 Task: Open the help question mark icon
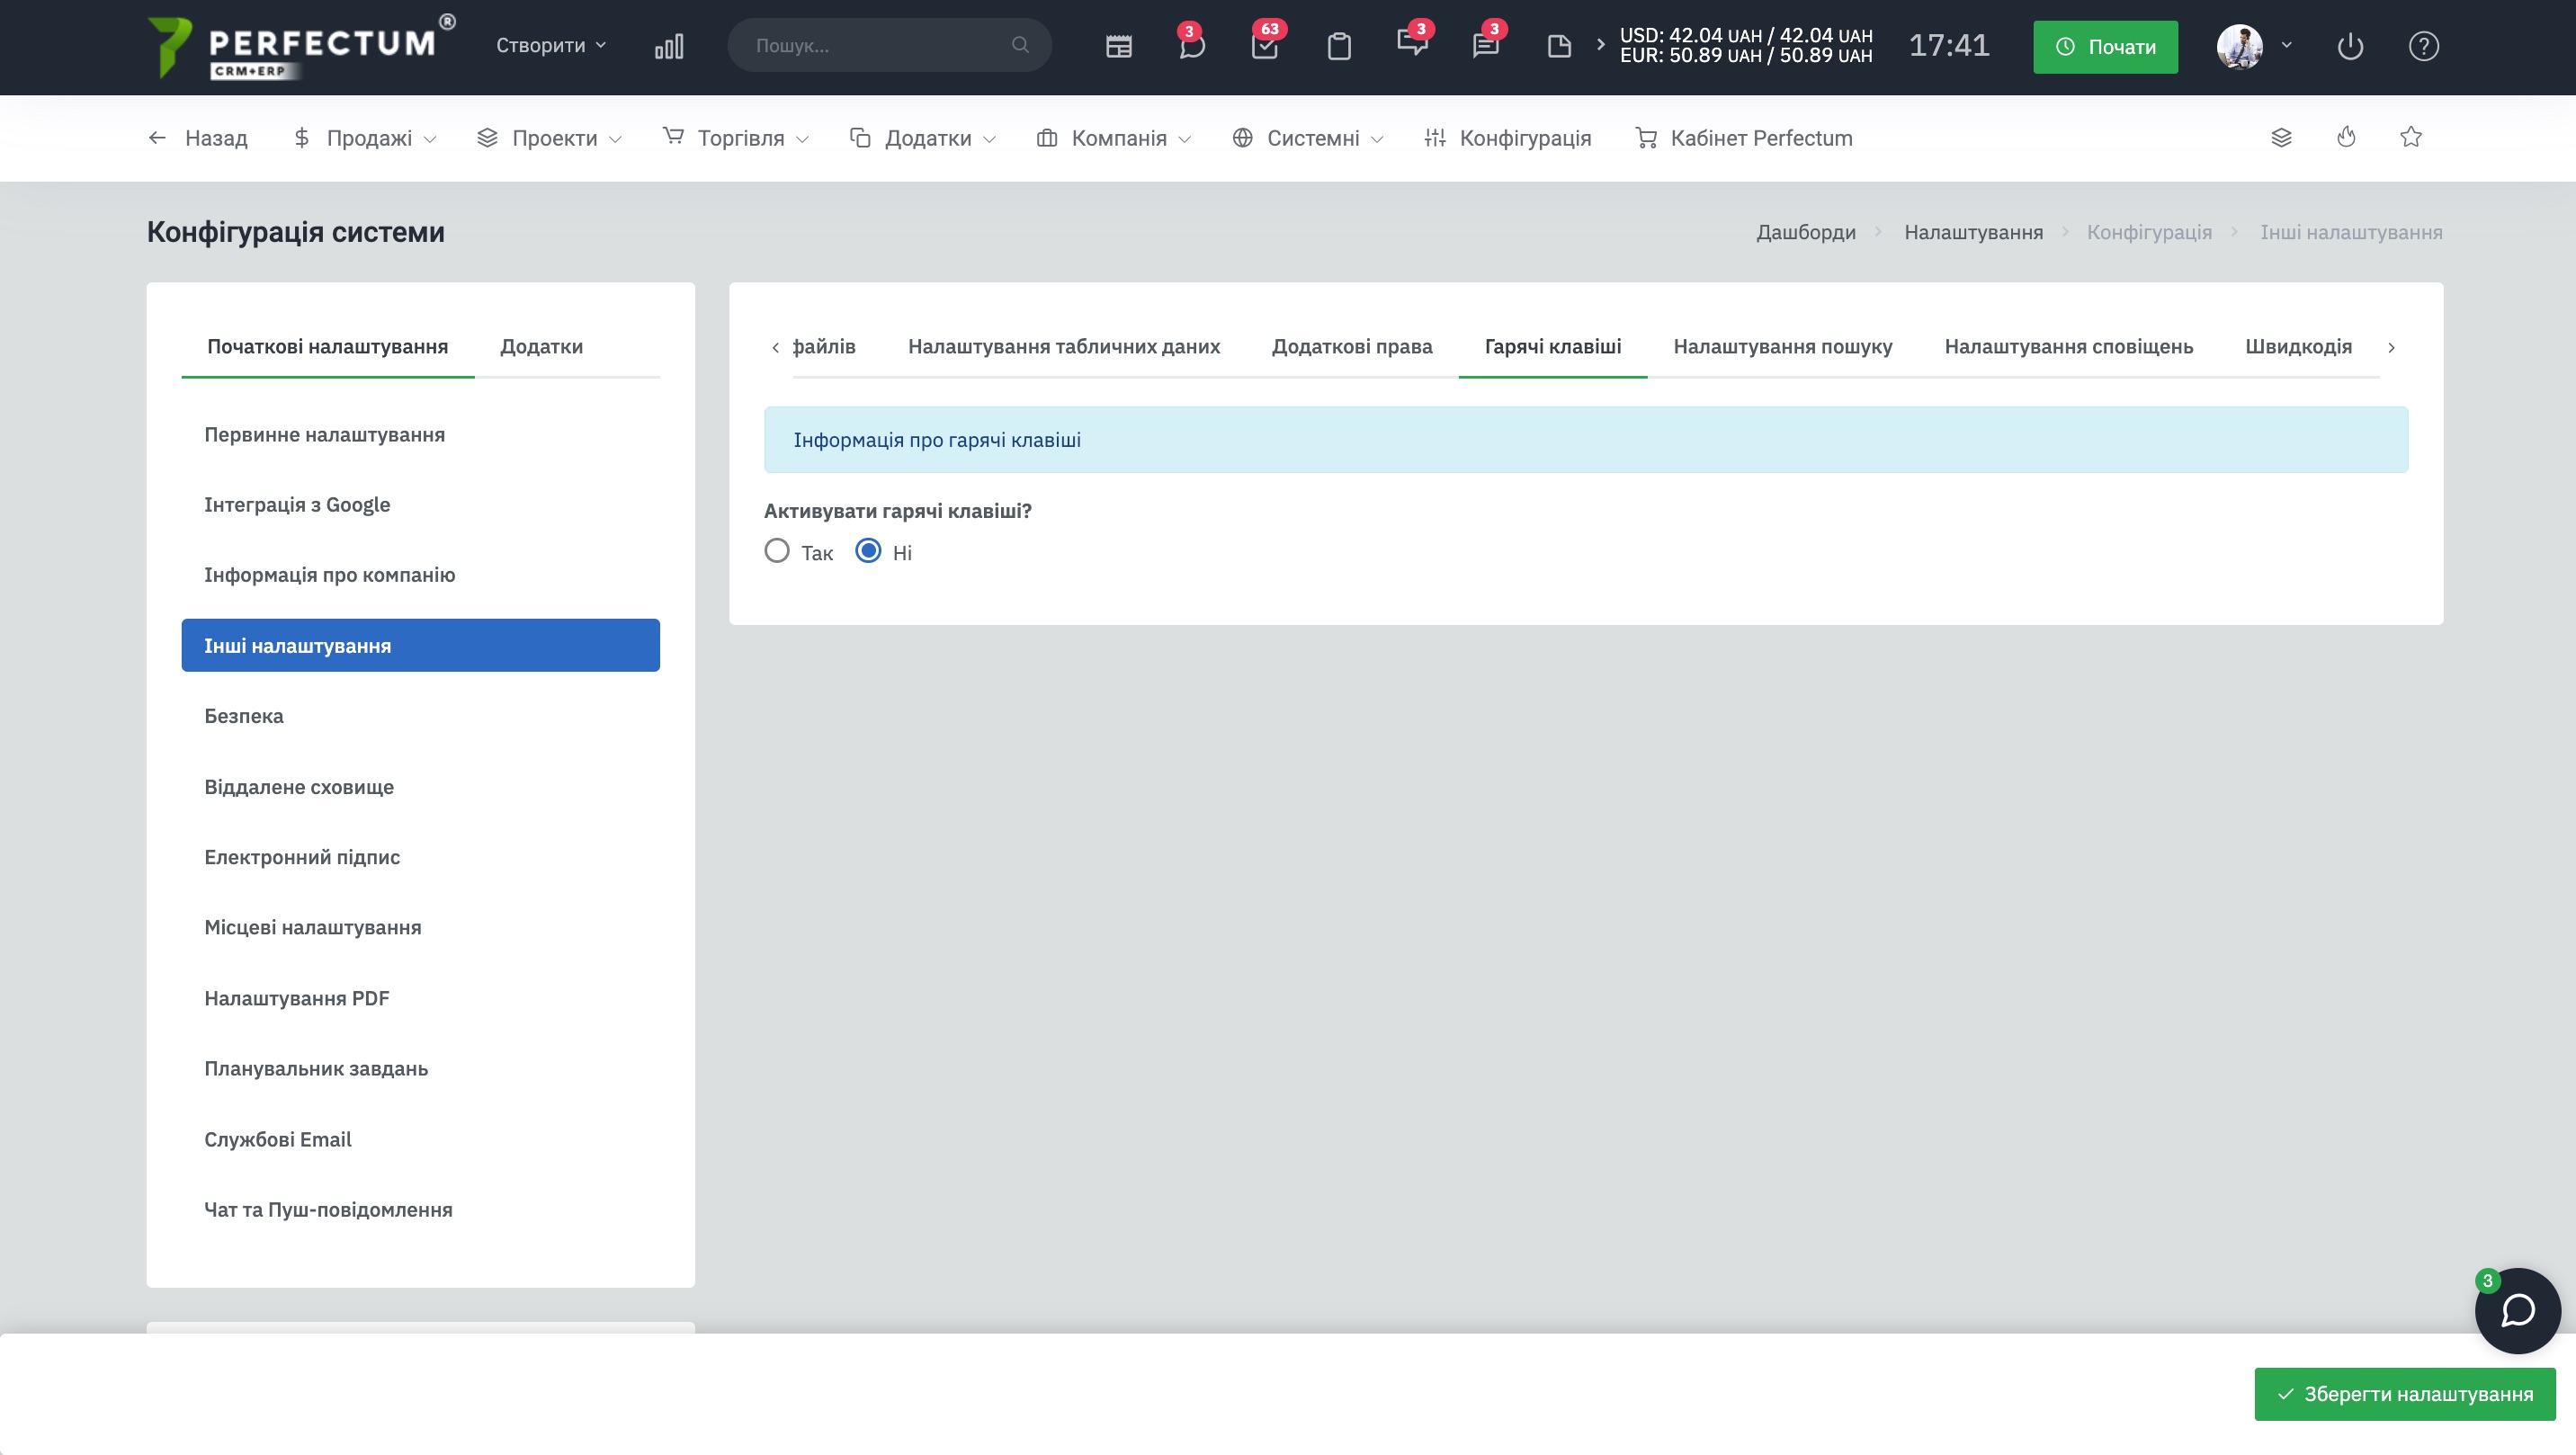click(2423, 46)
